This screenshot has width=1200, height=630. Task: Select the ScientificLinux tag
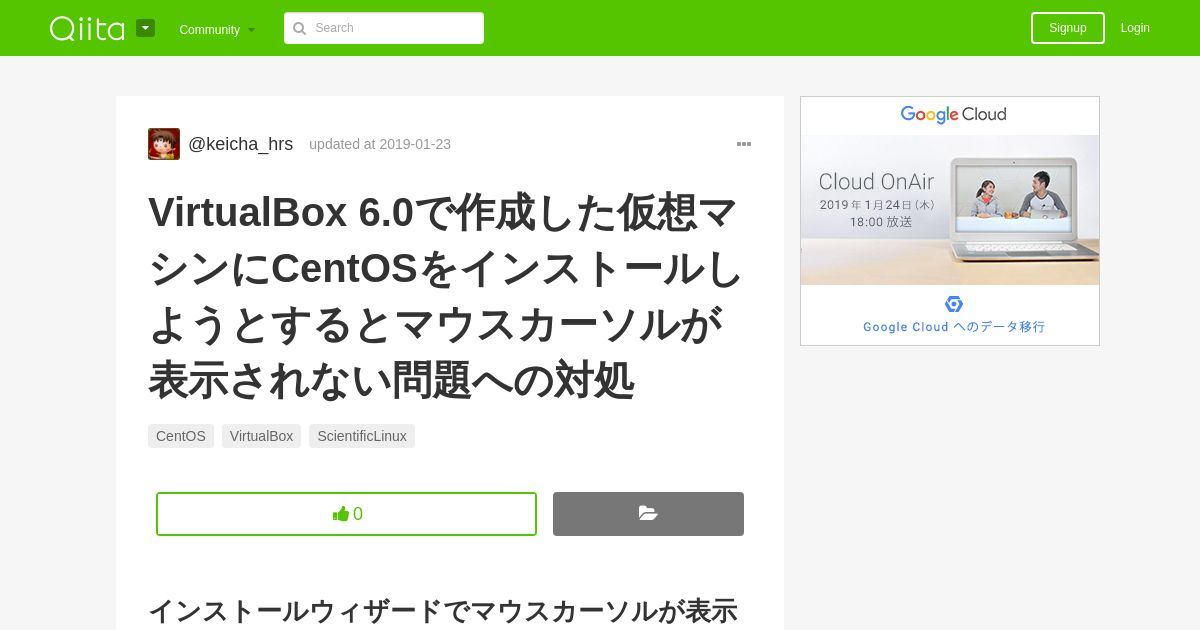pyautogui.click(x=362, y=436)
